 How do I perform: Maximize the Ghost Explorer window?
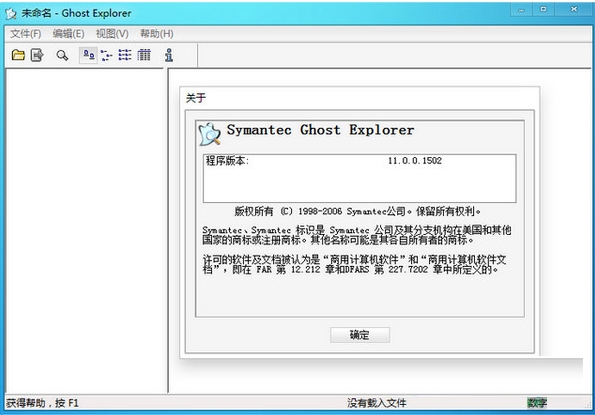click(543, 9)
